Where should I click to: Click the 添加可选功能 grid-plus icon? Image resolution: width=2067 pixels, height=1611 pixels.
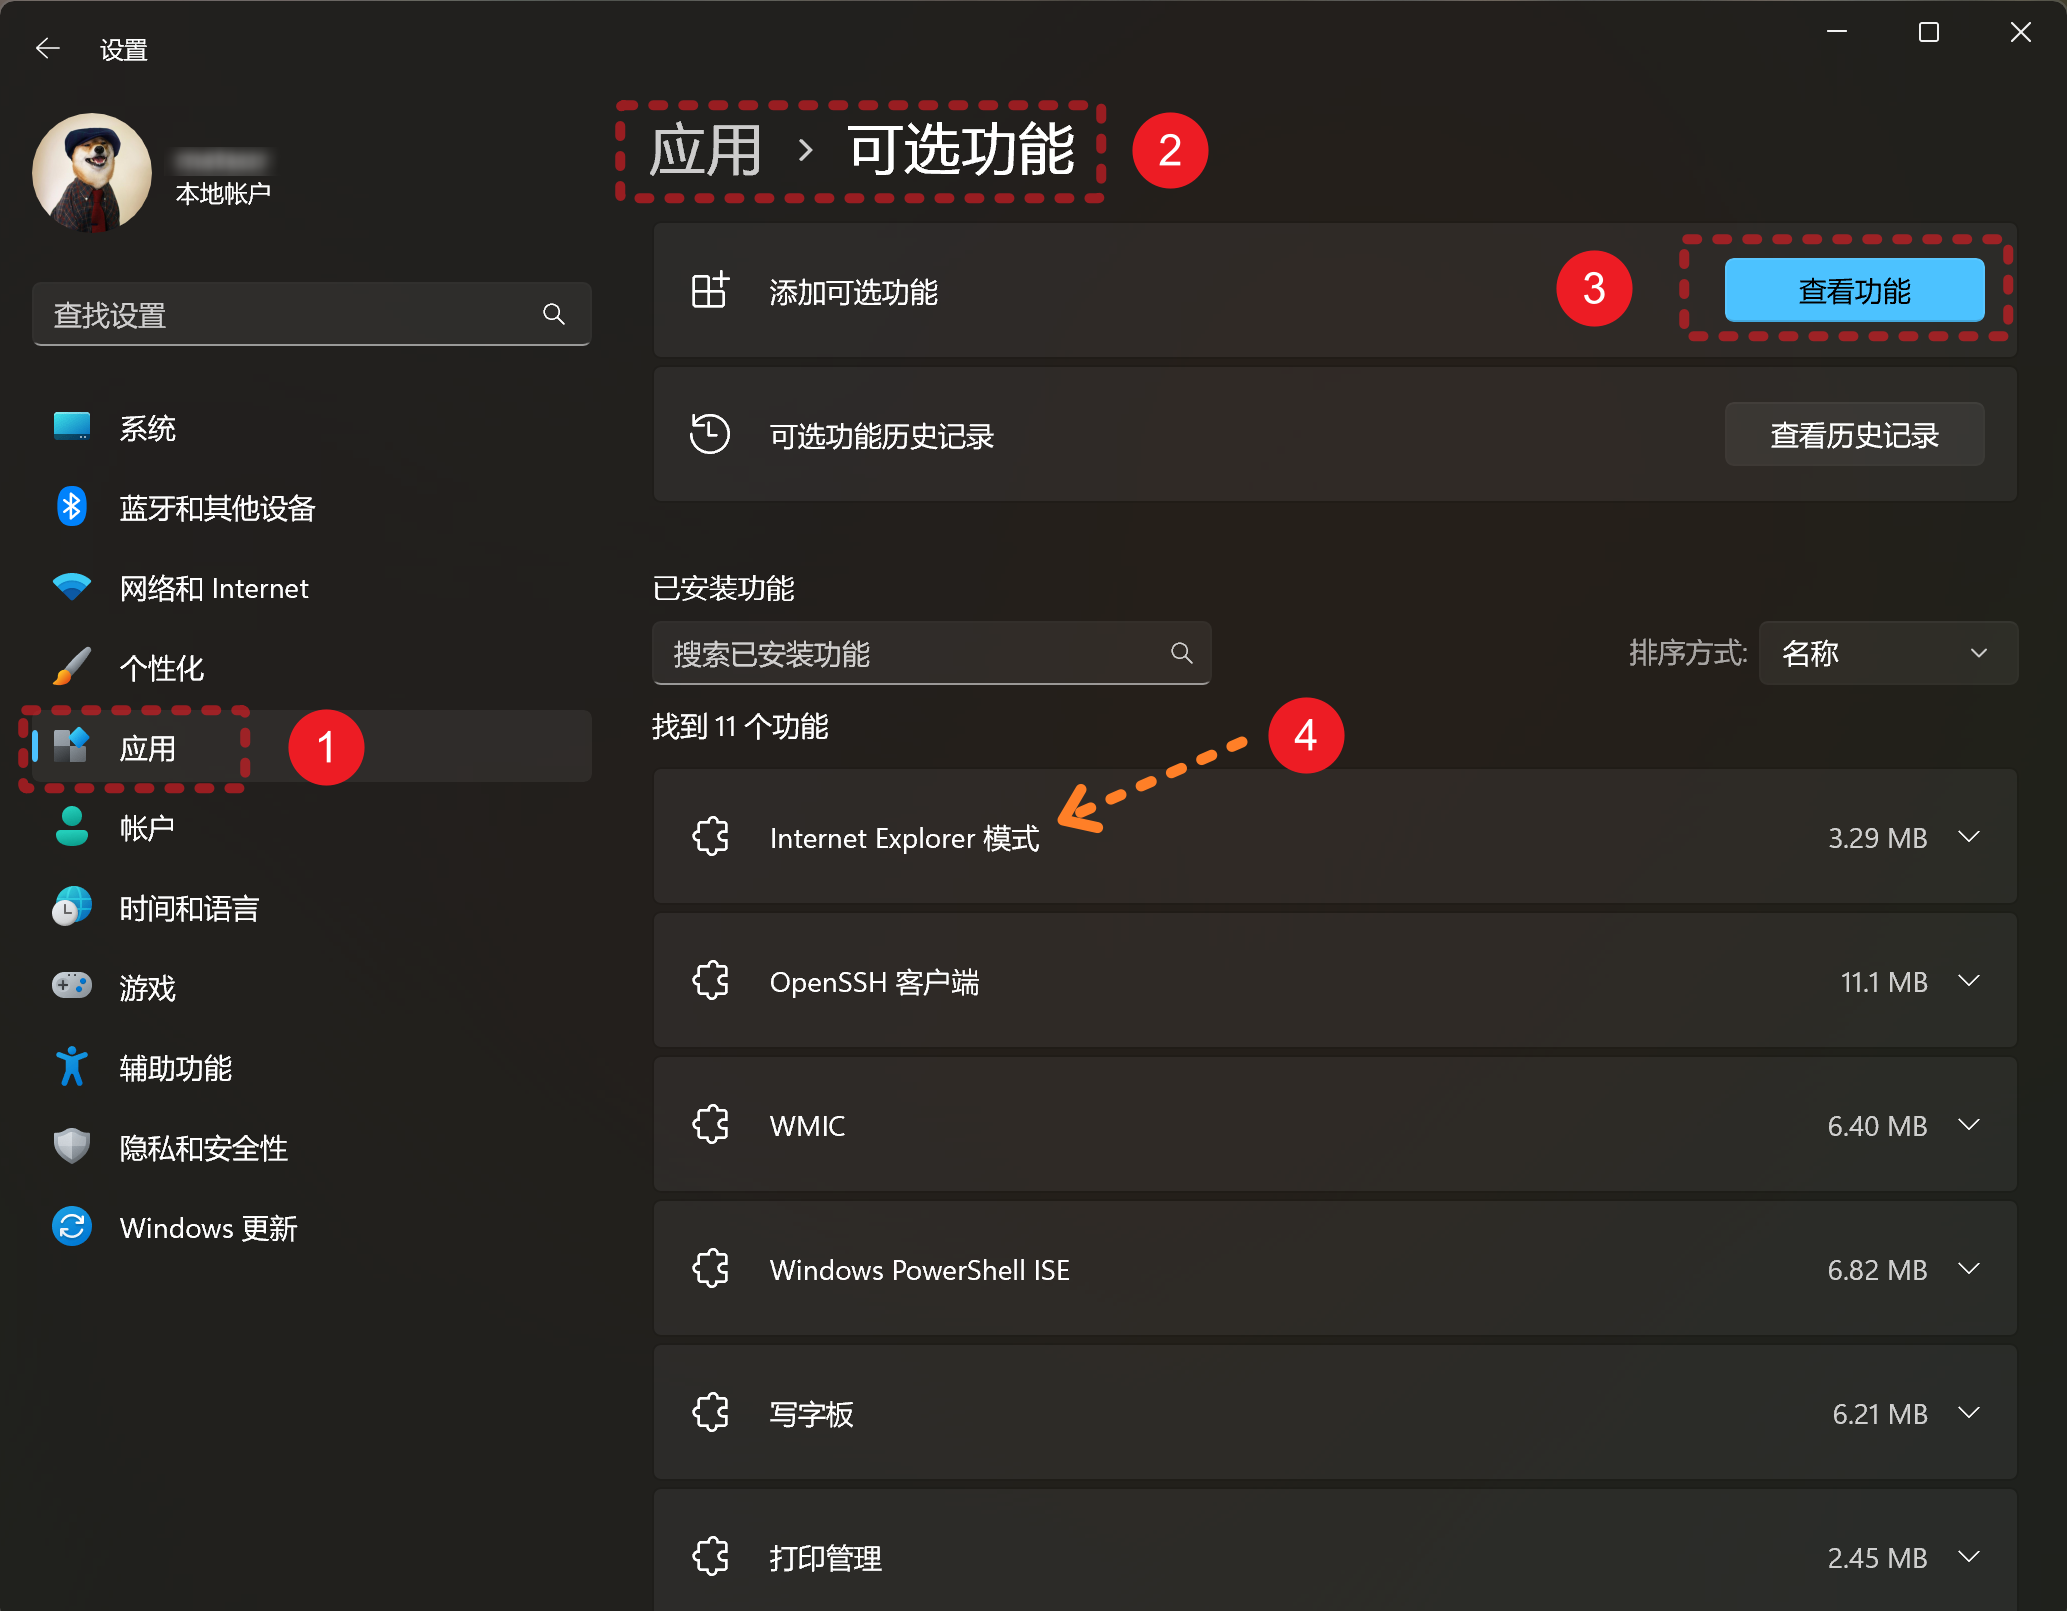click(x=709, y=291)
